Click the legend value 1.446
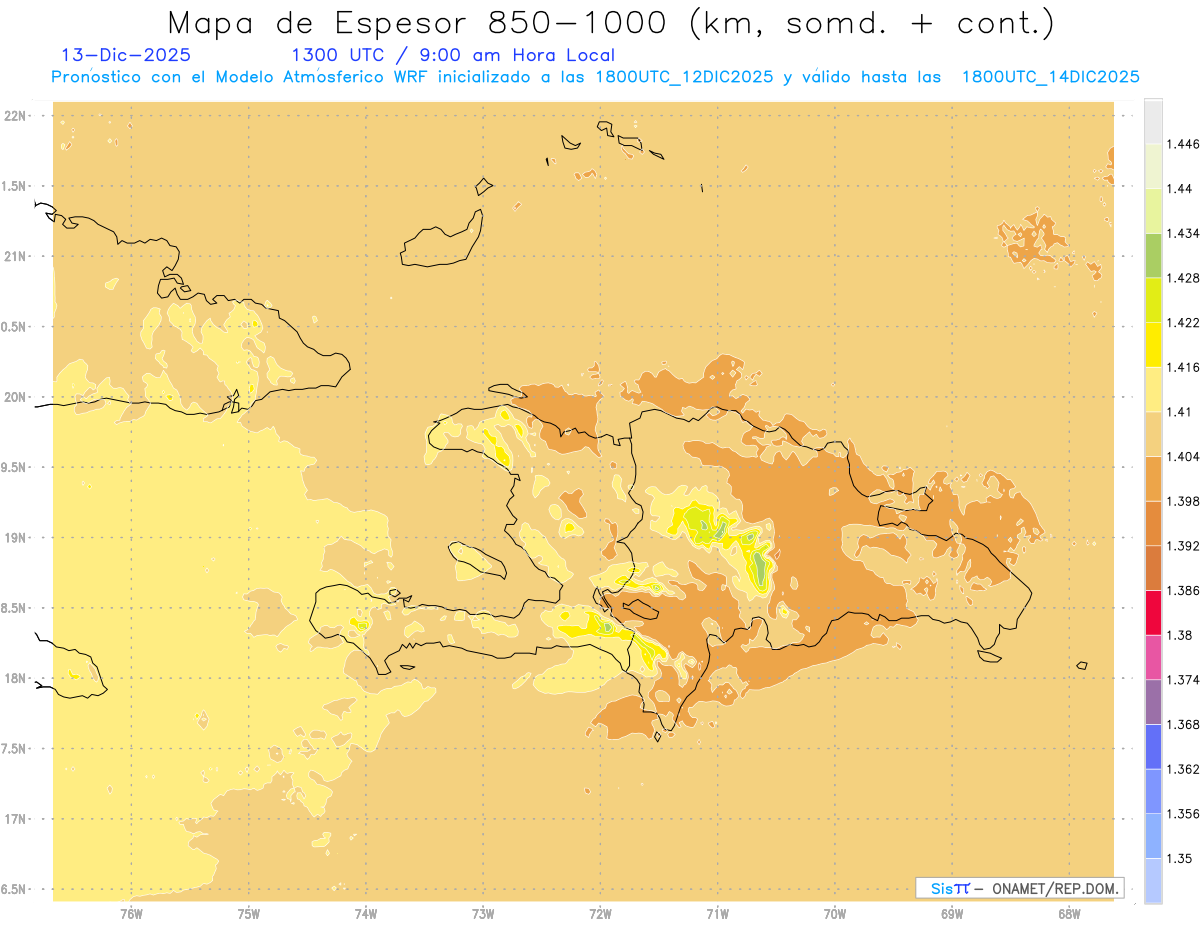Screen dimensions: 1200x927 pos(1184,144)
